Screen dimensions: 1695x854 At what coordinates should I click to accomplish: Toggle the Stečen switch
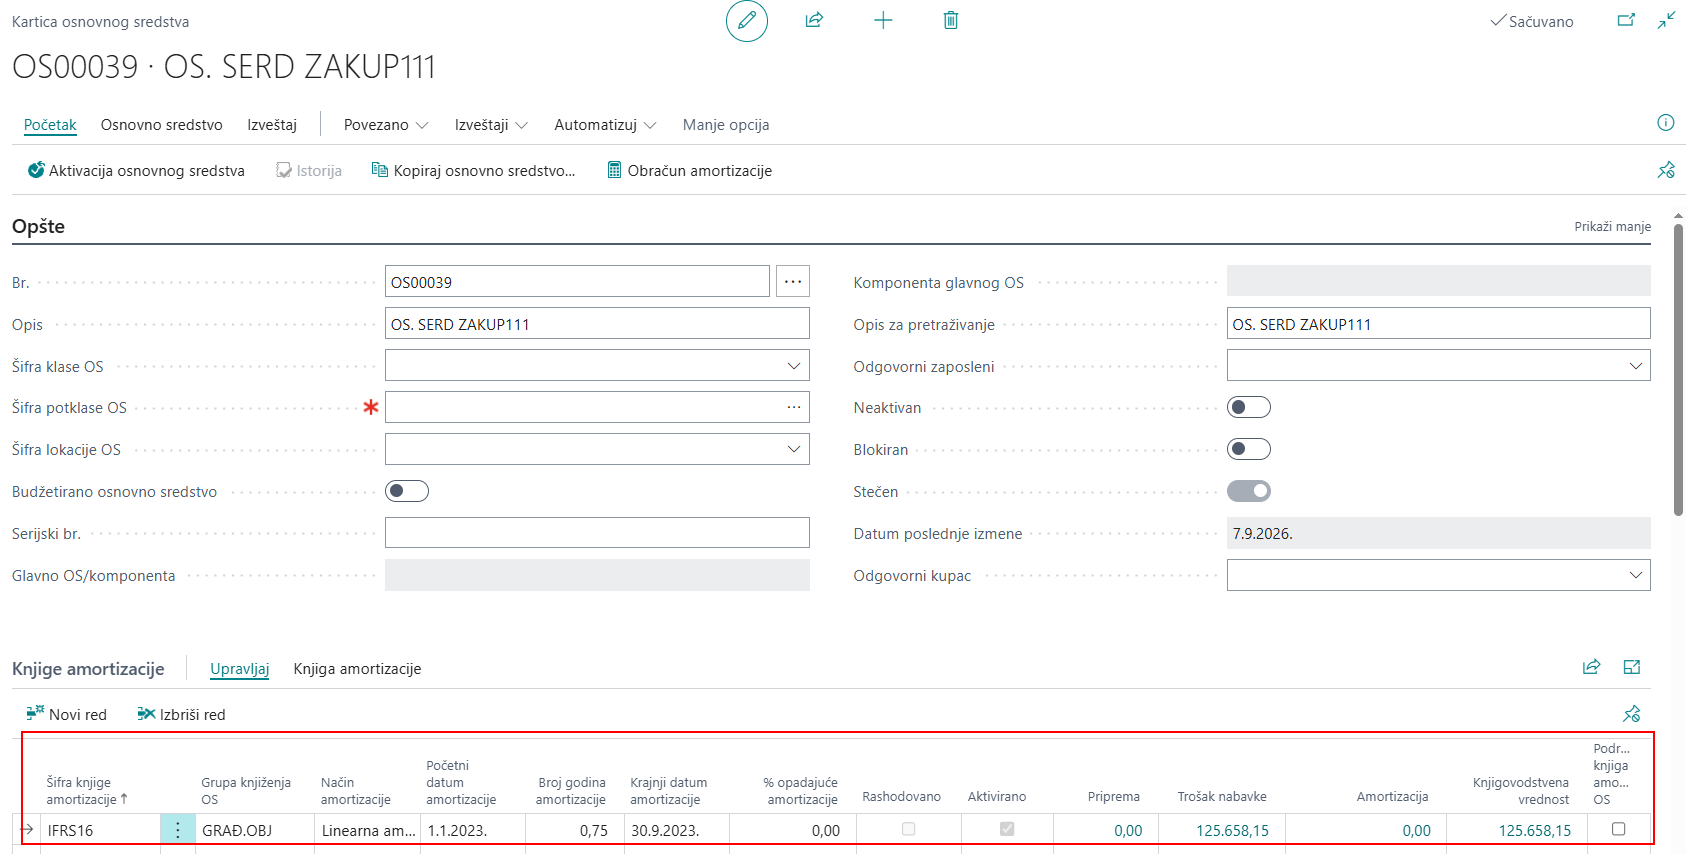click(1249, 491)
